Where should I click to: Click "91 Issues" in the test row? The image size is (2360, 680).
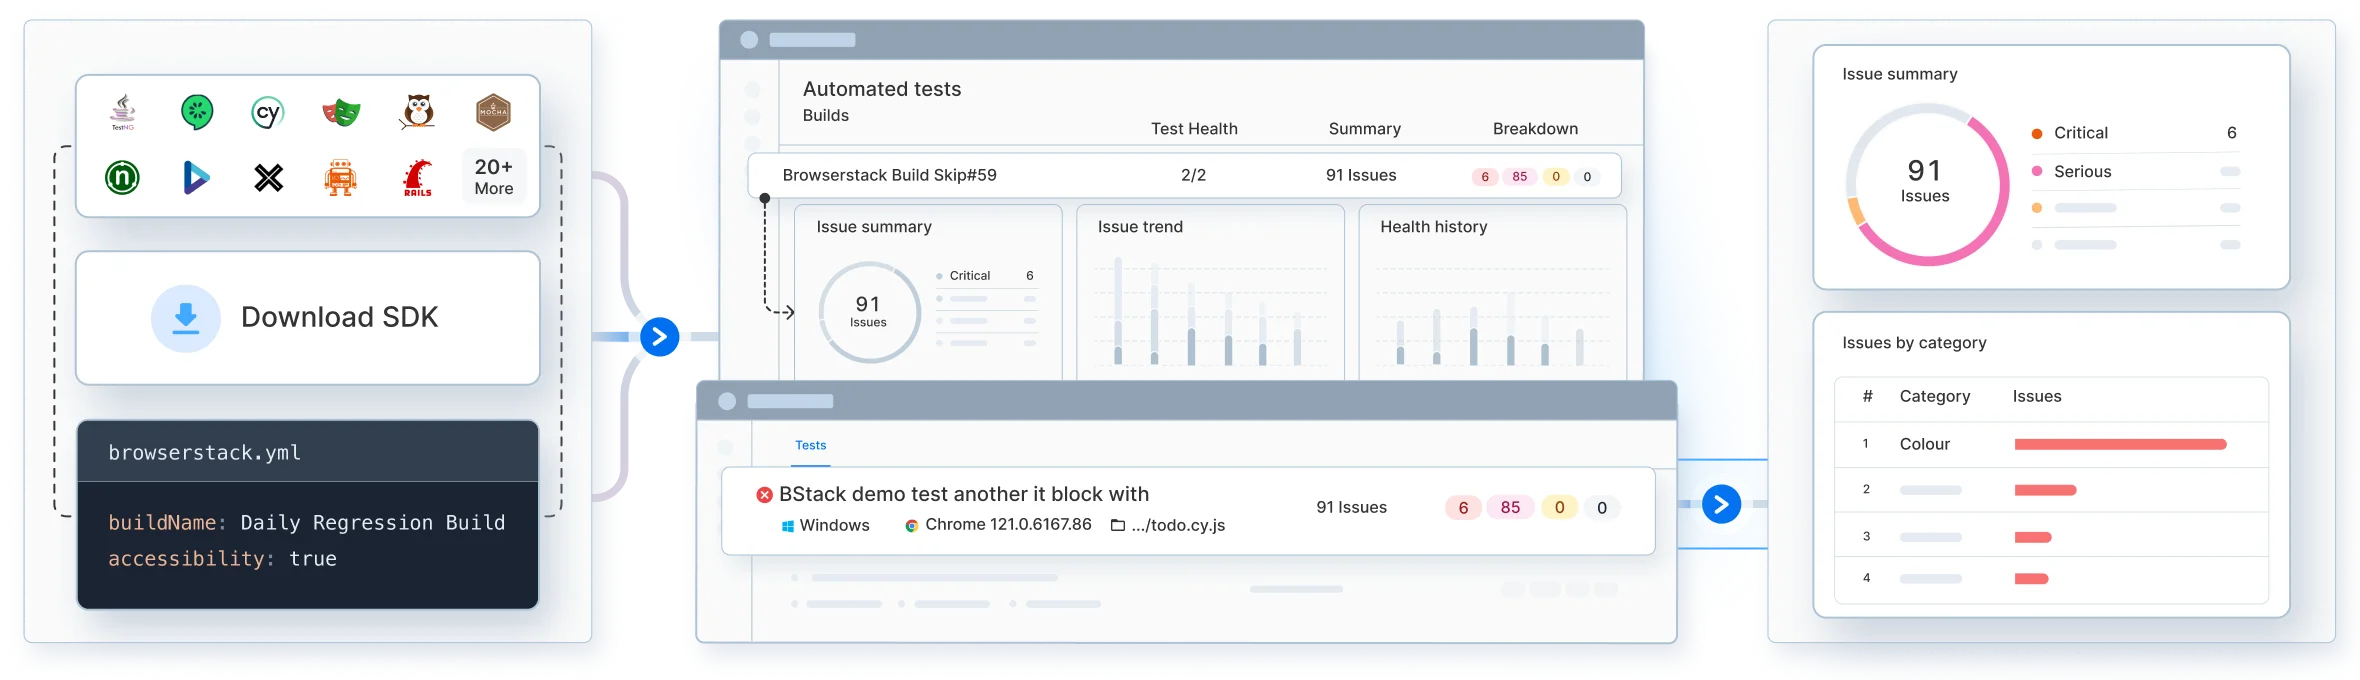[x=1352, y=508]
